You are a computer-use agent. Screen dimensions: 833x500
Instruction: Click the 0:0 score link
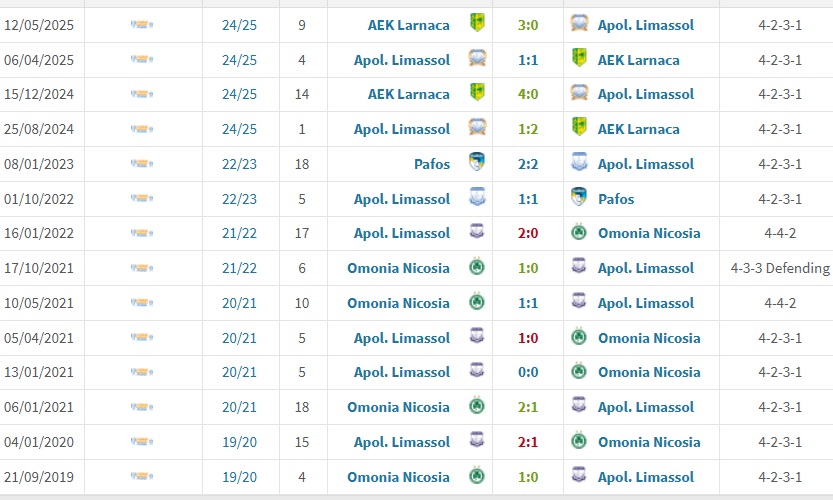(x=526, y=372)
